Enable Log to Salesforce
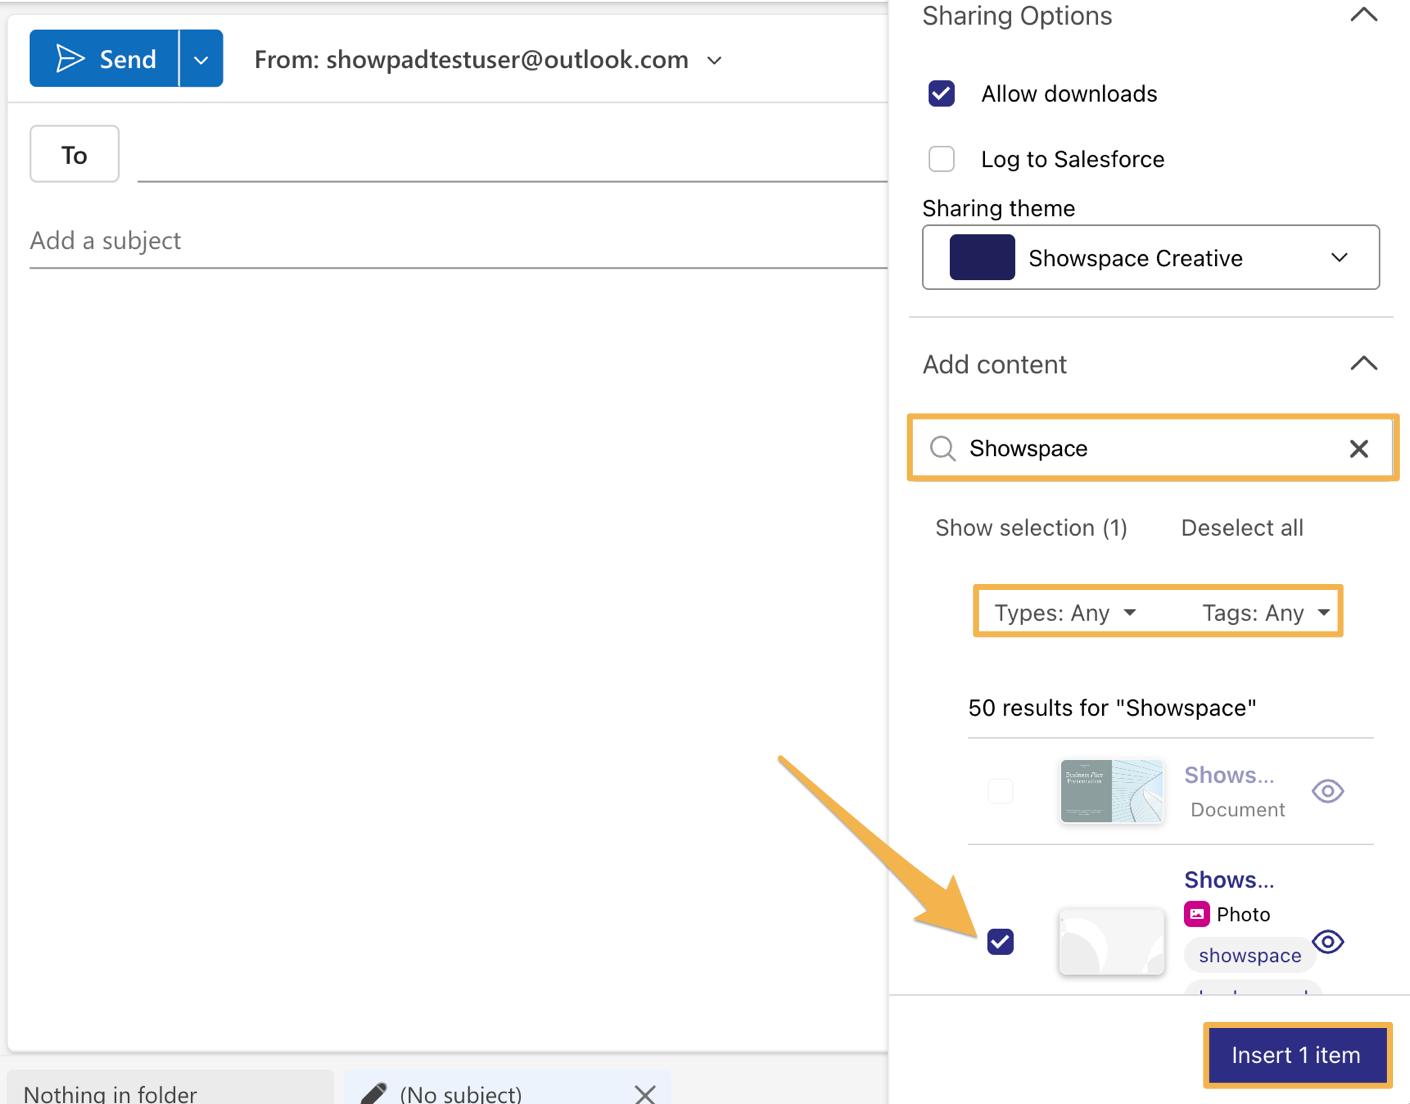 pos(941,159)
